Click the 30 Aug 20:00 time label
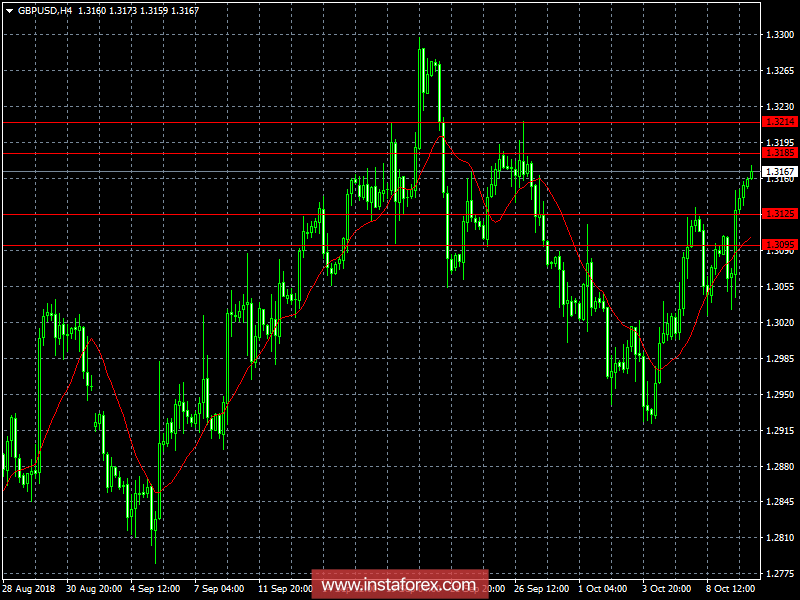Screen dimensions: 800x600 point(94,589)
